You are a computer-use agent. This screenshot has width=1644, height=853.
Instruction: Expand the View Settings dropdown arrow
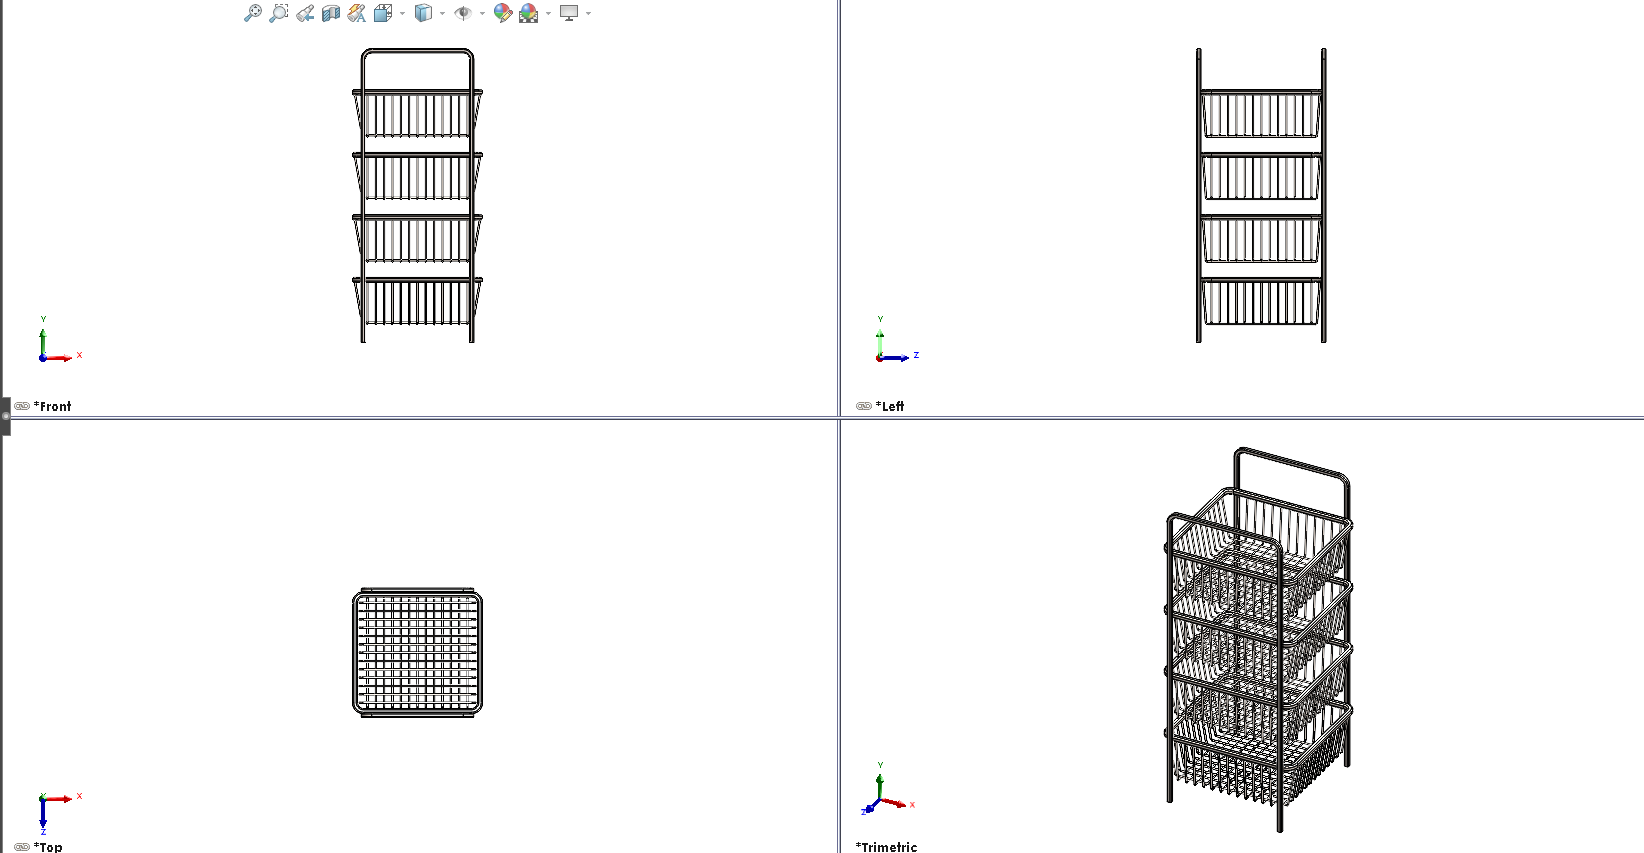588,13
